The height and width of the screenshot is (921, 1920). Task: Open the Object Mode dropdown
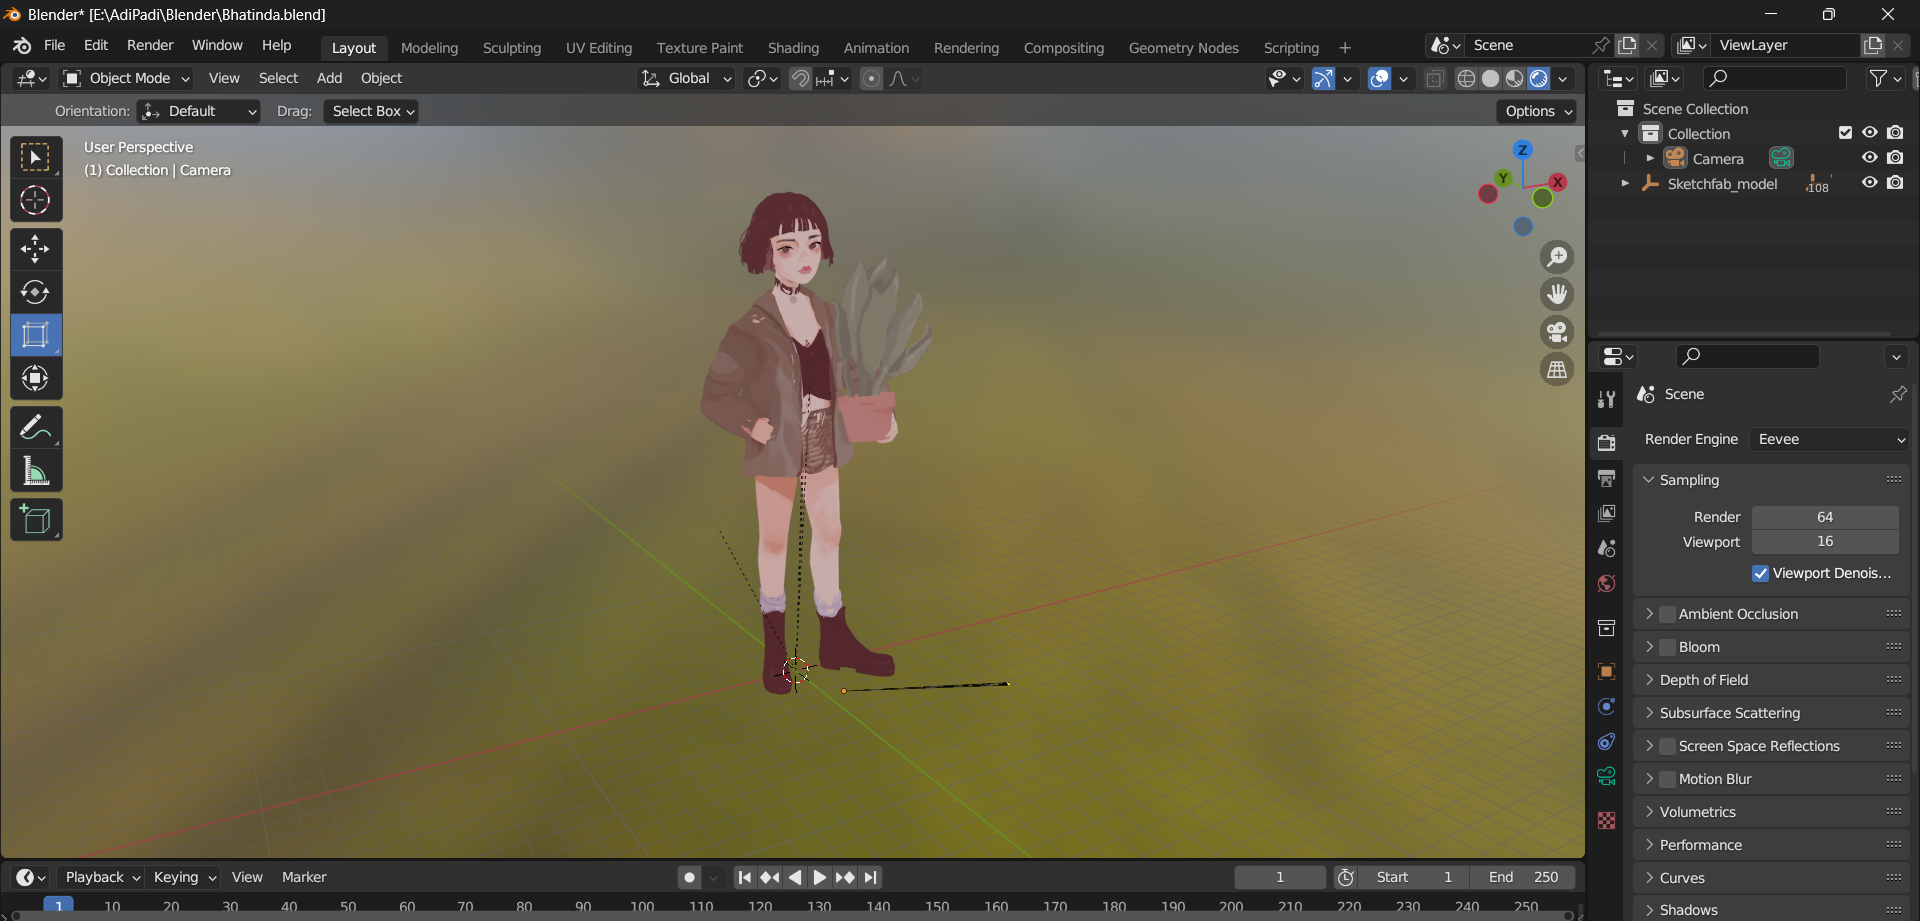point(126,78)
